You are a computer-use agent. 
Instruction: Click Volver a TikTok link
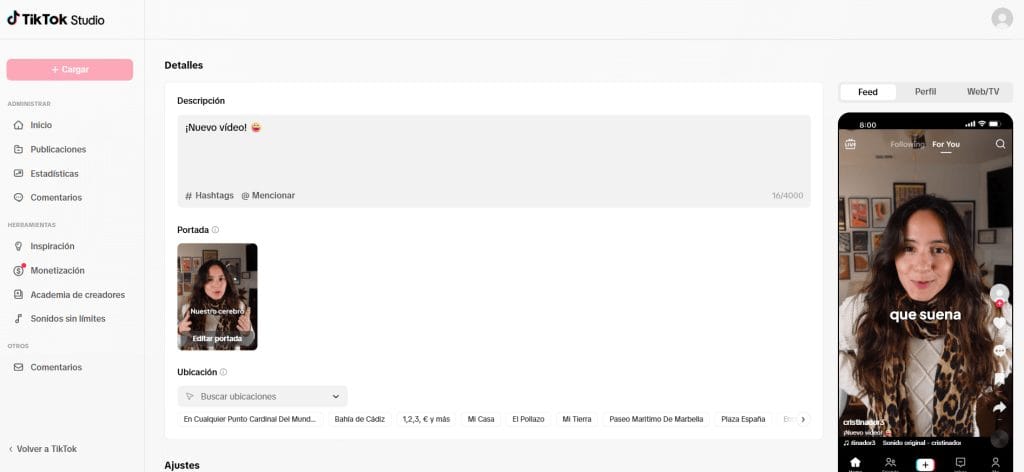[x=46, y=449]
